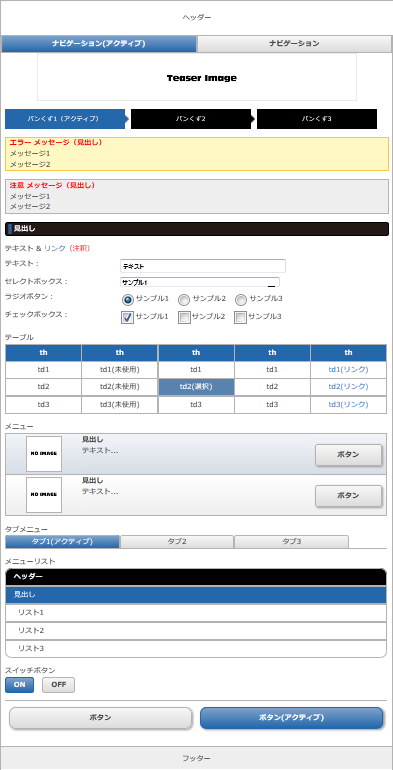393x770 pixels.
Task: Click the Teaser Image banner
Action: coord(197,77)
